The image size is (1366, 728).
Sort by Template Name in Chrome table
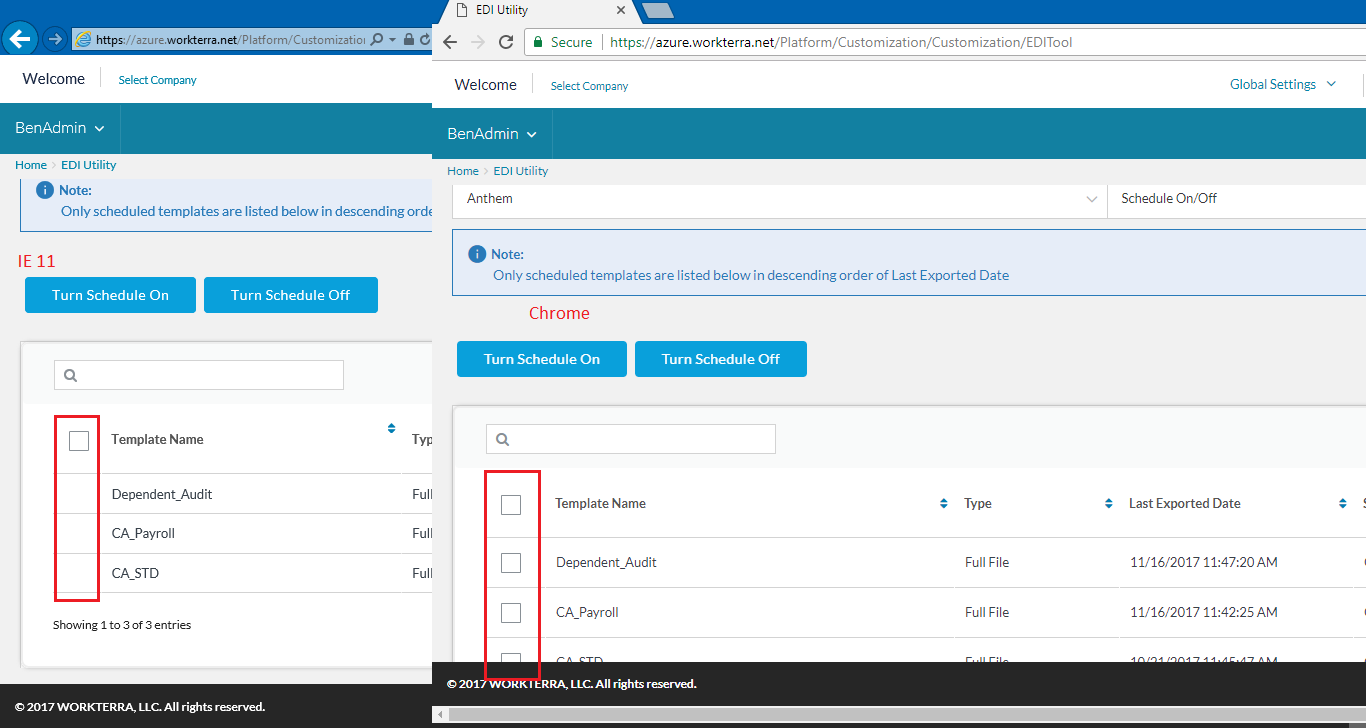coord(943,503)
